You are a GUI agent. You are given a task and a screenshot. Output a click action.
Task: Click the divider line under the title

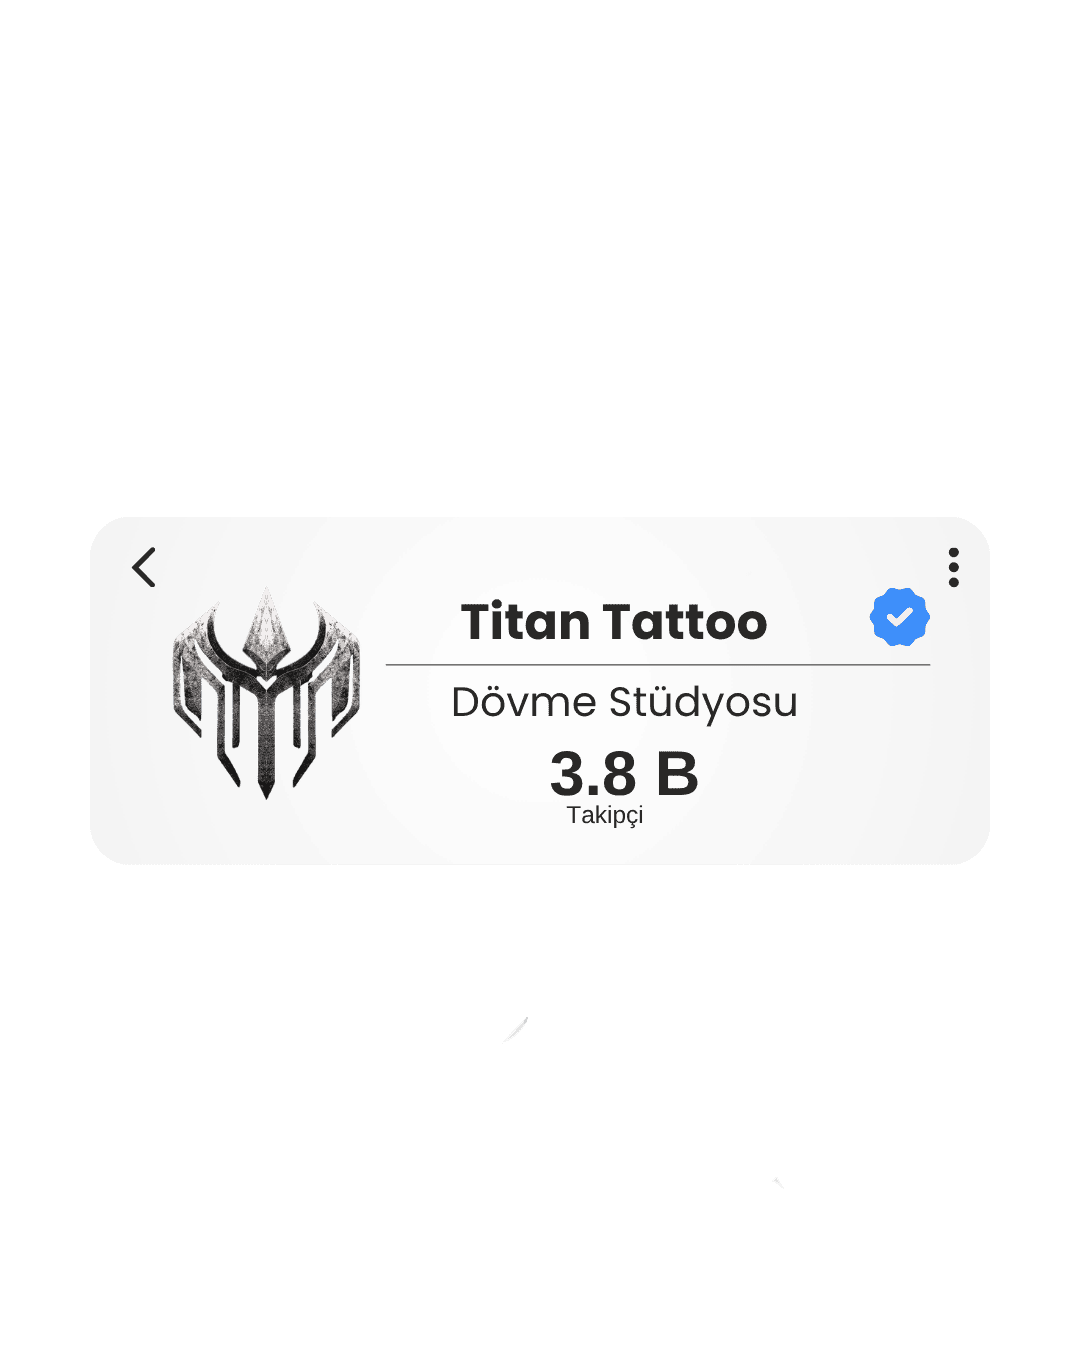click(x=658, y=664)
